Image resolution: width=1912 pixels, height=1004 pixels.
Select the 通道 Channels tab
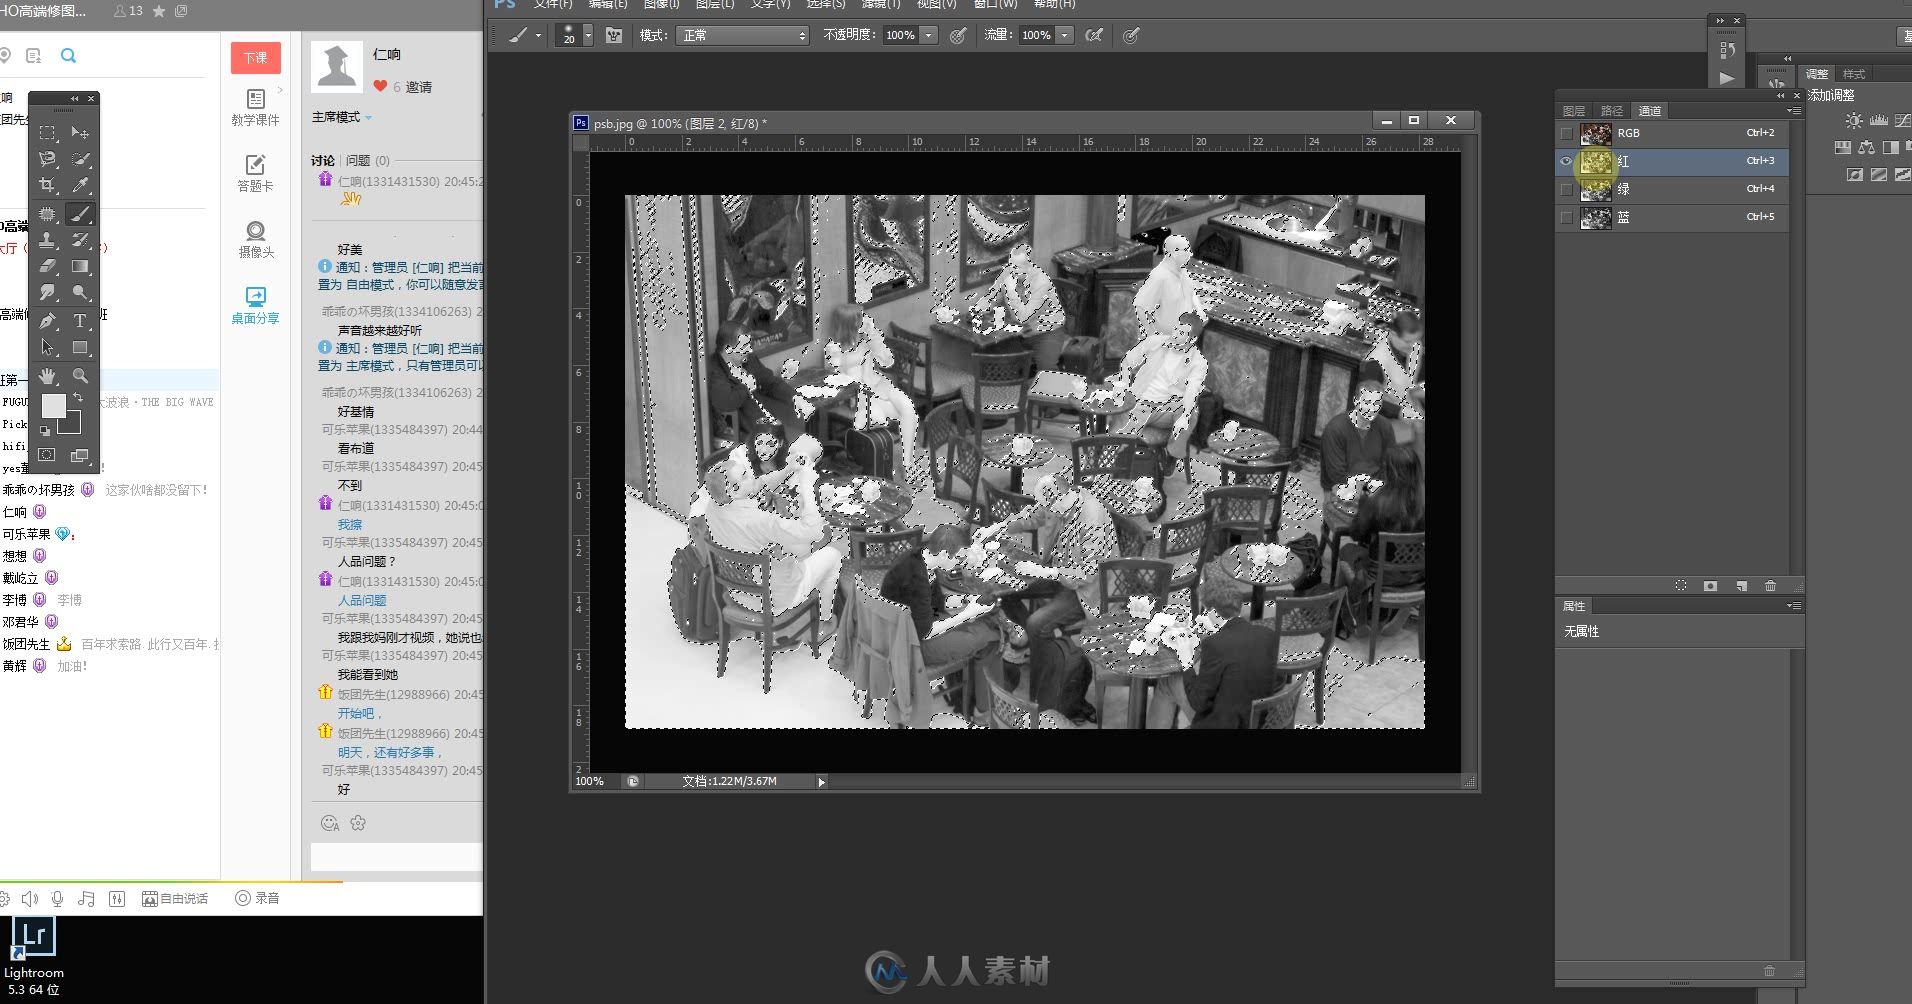tap(1649, 111)
